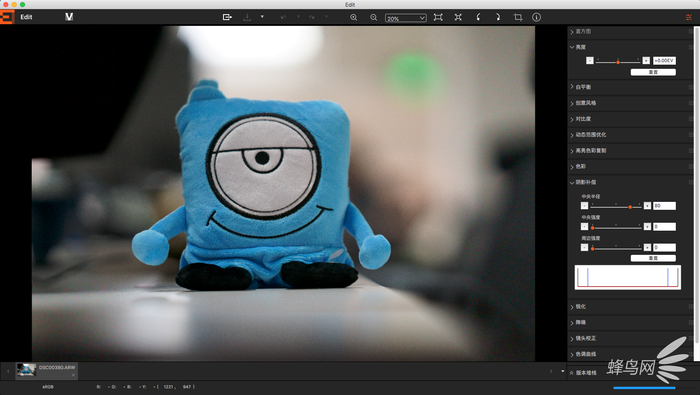Toggle the panel settings icon at top right
This screenshot has height=395, width=700.
[688, 17]
